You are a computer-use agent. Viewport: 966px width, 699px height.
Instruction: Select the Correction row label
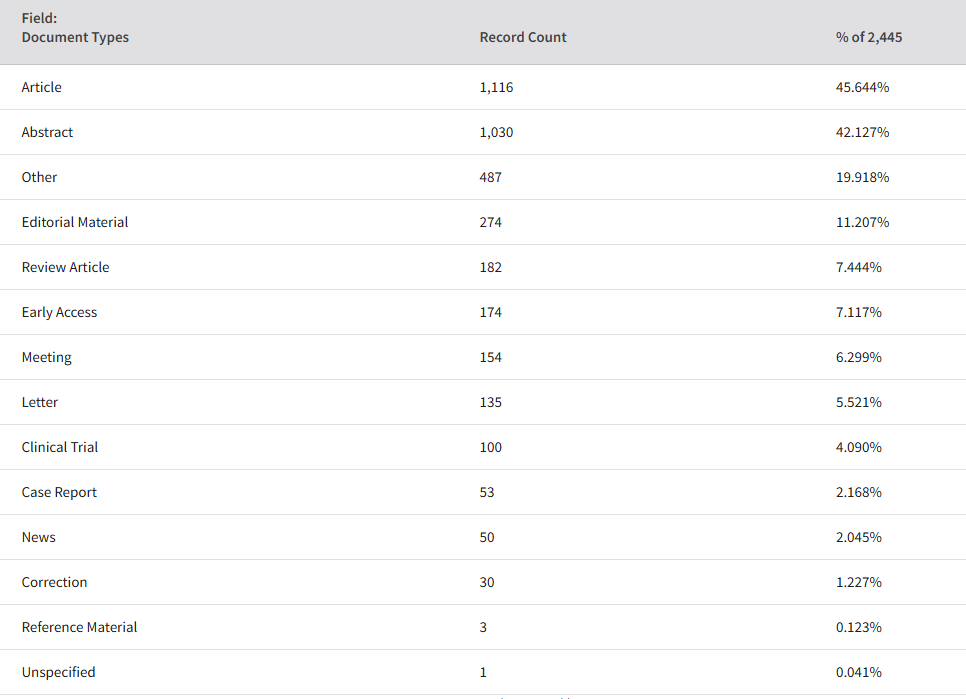coord(54,582)
